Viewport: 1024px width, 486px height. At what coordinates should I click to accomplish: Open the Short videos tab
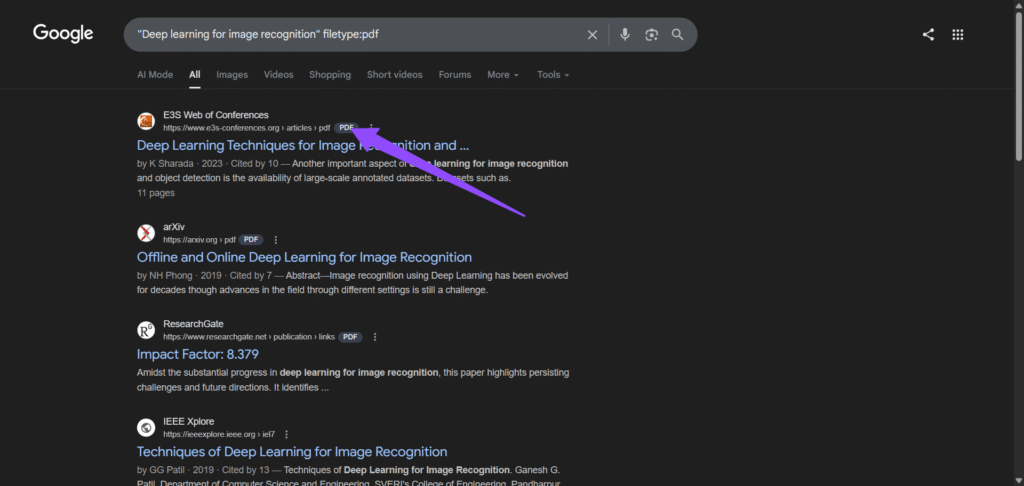coord(394,75)
